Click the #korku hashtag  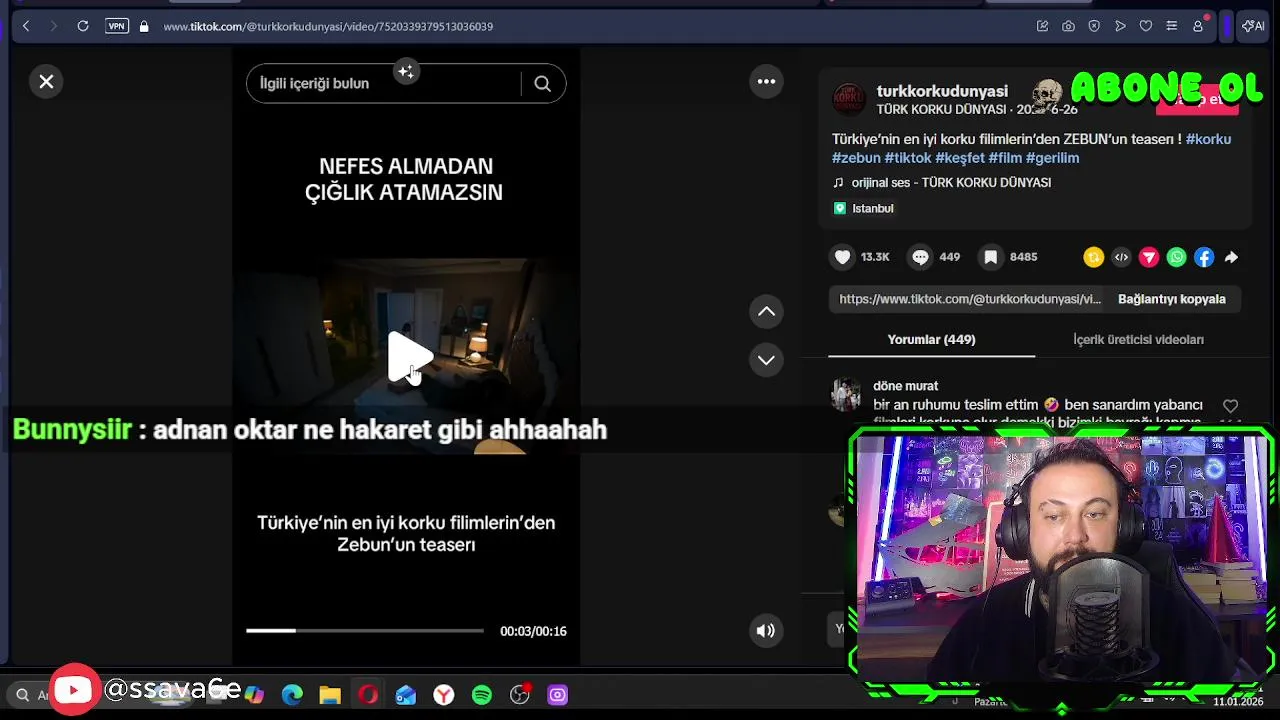(1208, 139)
